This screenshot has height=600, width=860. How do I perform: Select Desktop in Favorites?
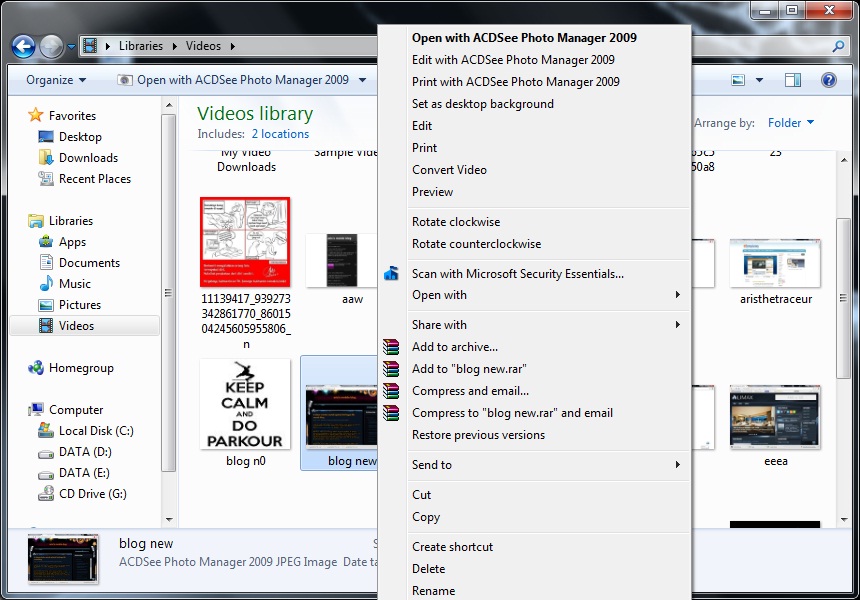tap(80, 137)
